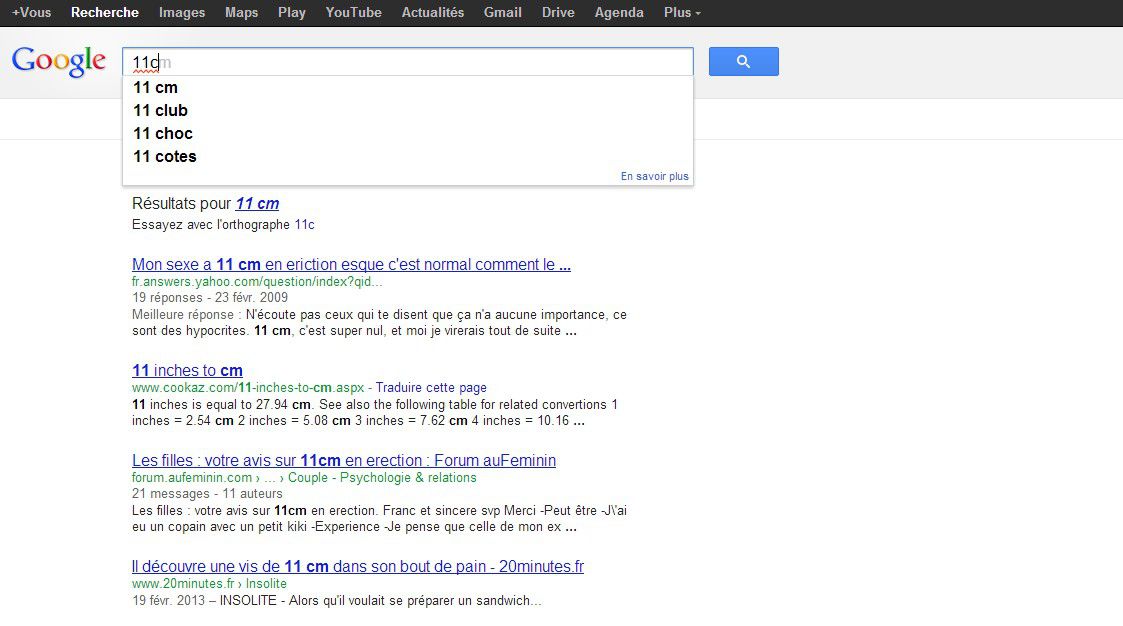Pick the "11 cotes" suggestion from the list
1123x626 pixels.
tap(164, 156)
